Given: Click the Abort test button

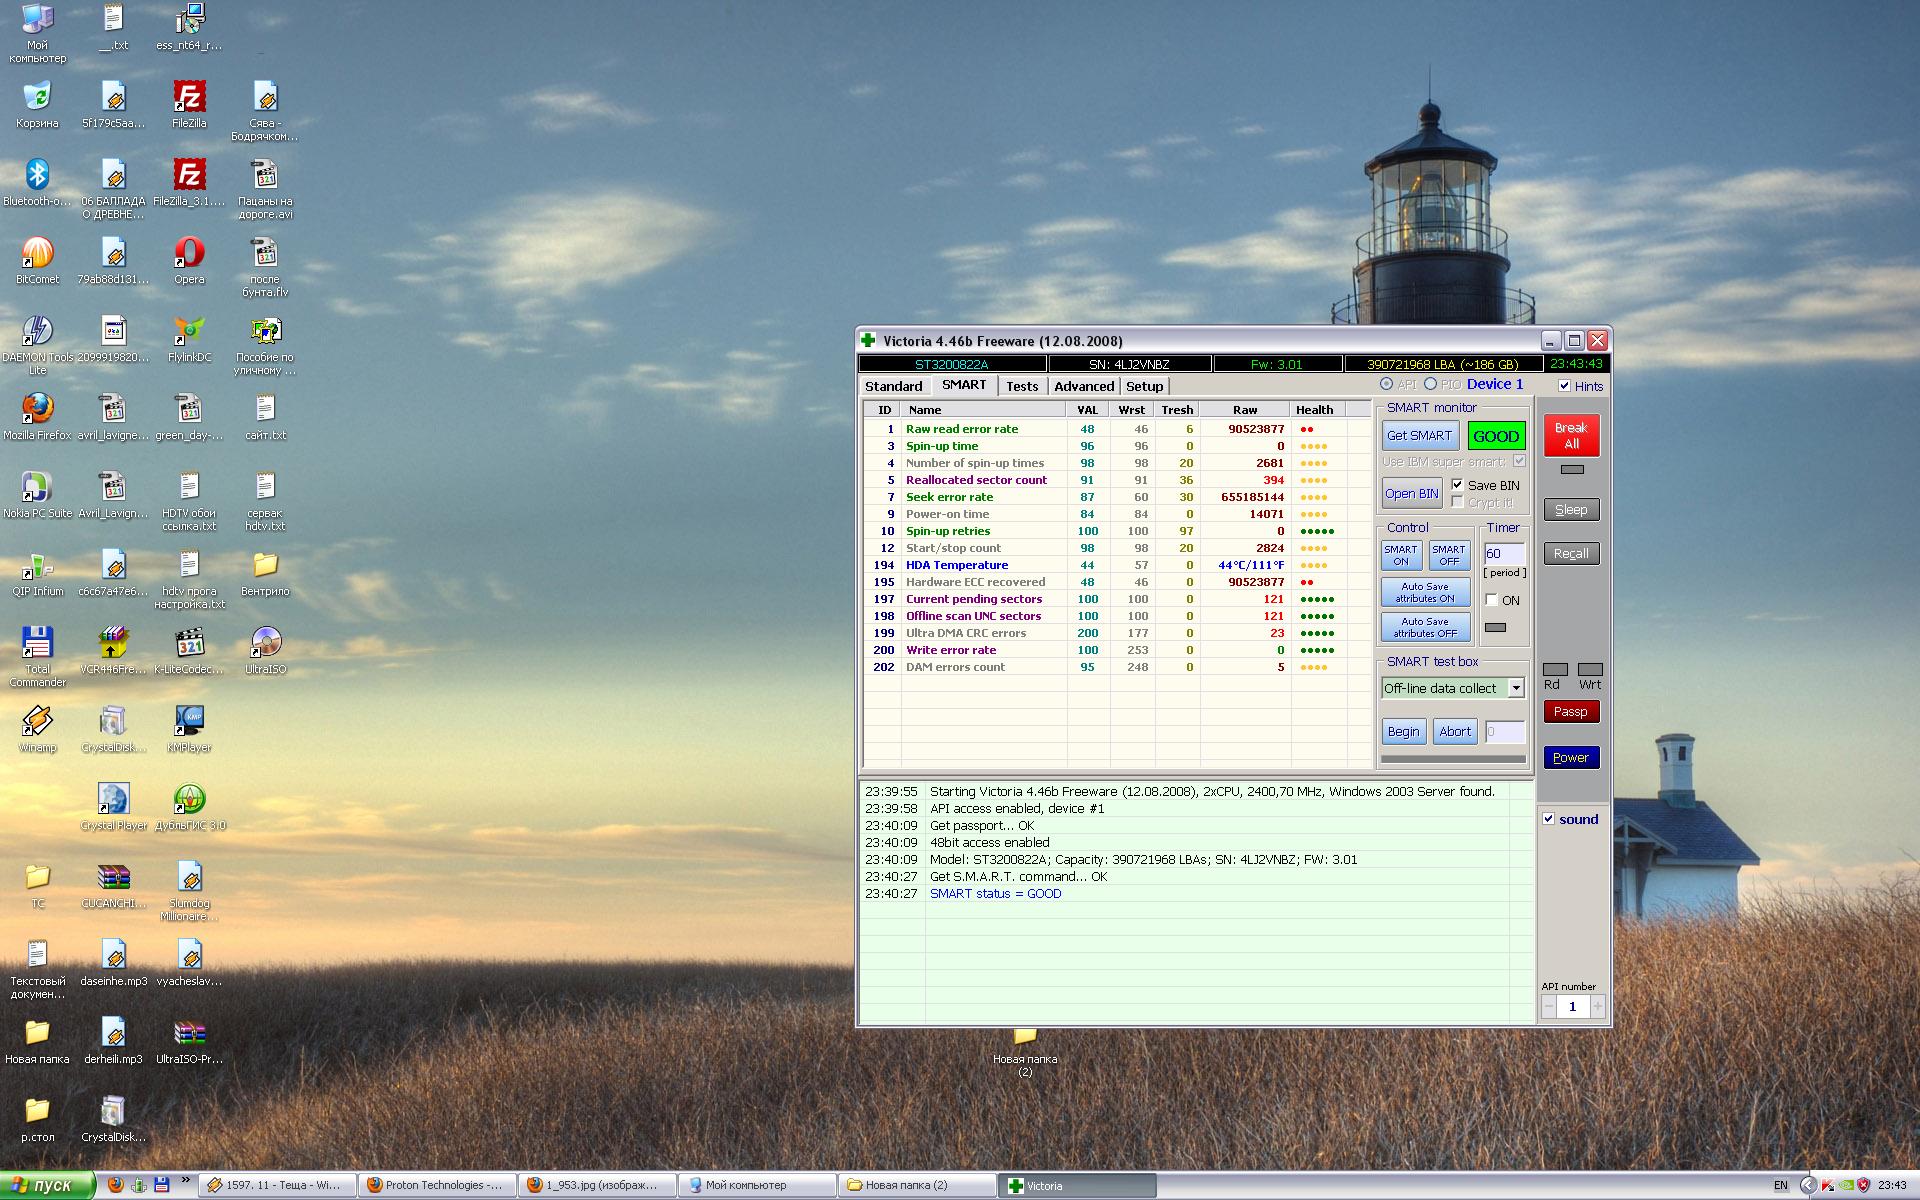Looking at the screenshot, I should click(1455, 732).
